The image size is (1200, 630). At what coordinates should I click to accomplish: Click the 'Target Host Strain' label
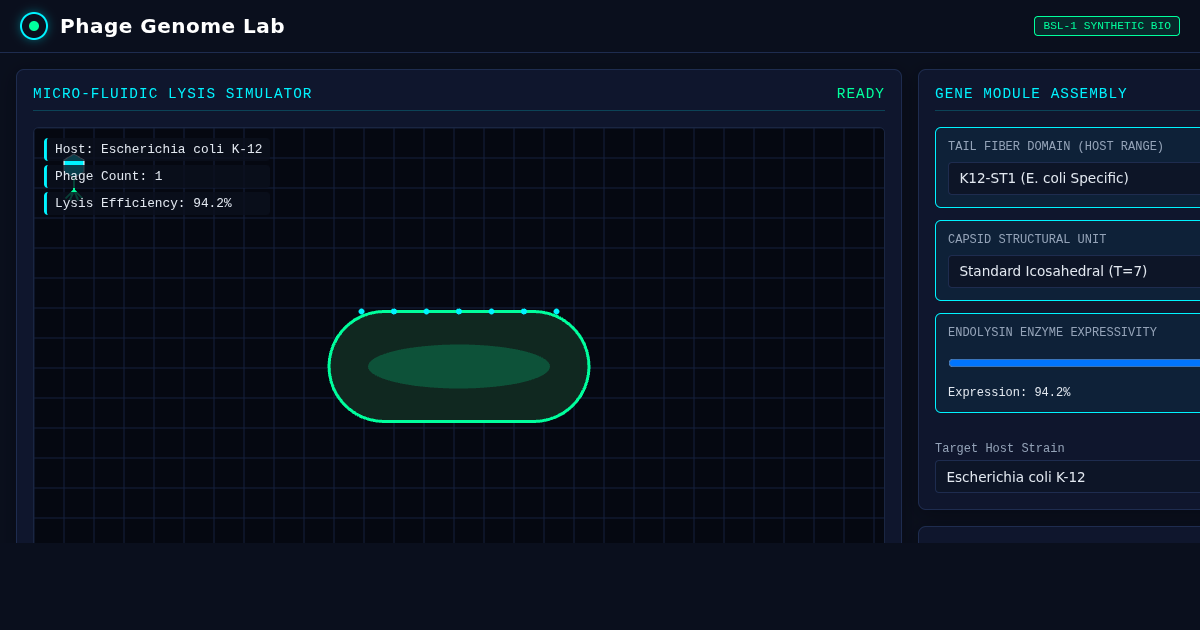[1000, 449]
